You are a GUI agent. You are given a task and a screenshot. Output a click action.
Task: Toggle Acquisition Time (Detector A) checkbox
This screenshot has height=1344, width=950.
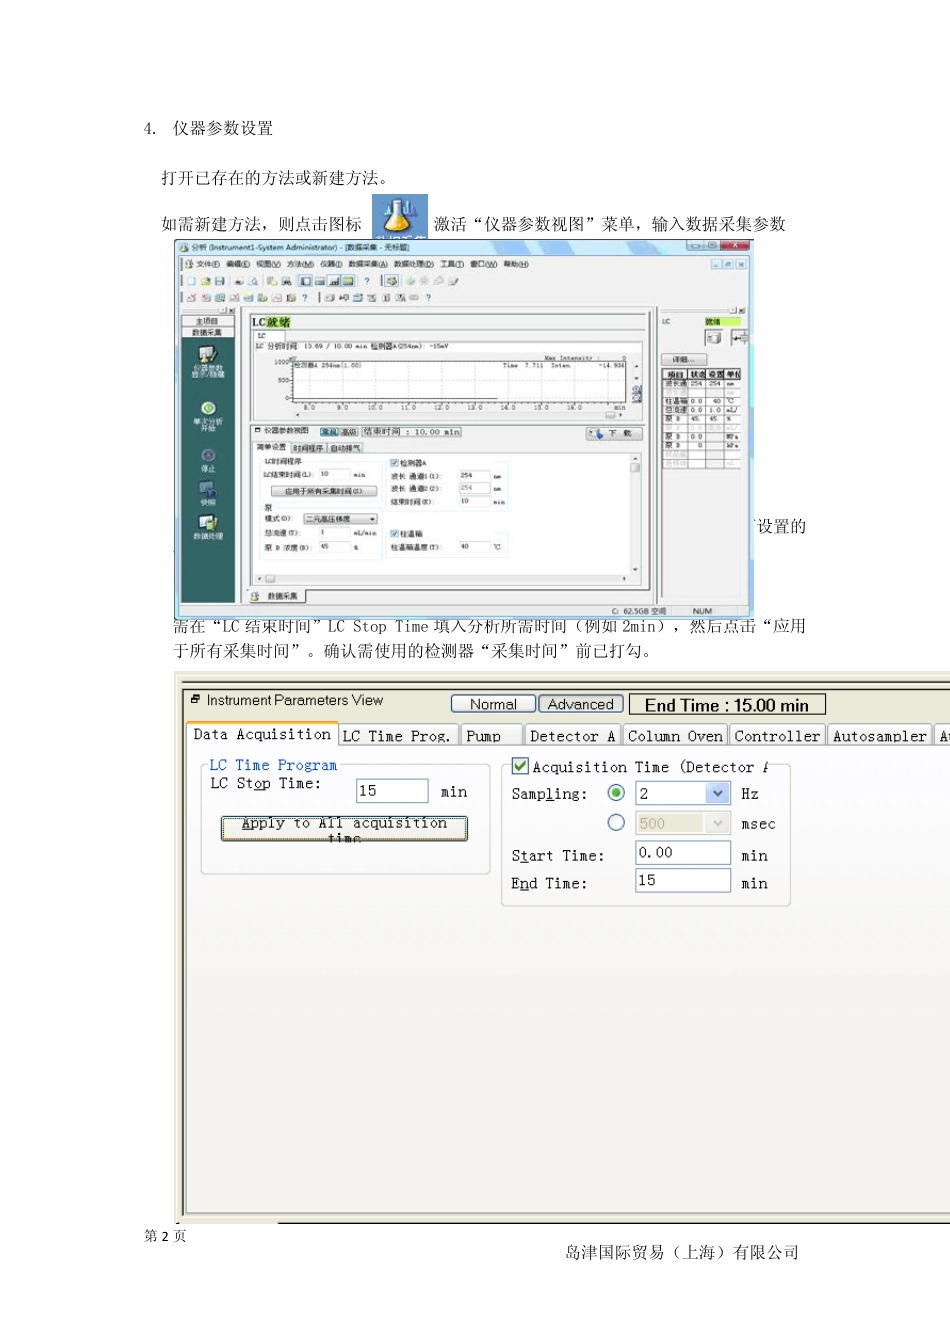pos(520,766)
